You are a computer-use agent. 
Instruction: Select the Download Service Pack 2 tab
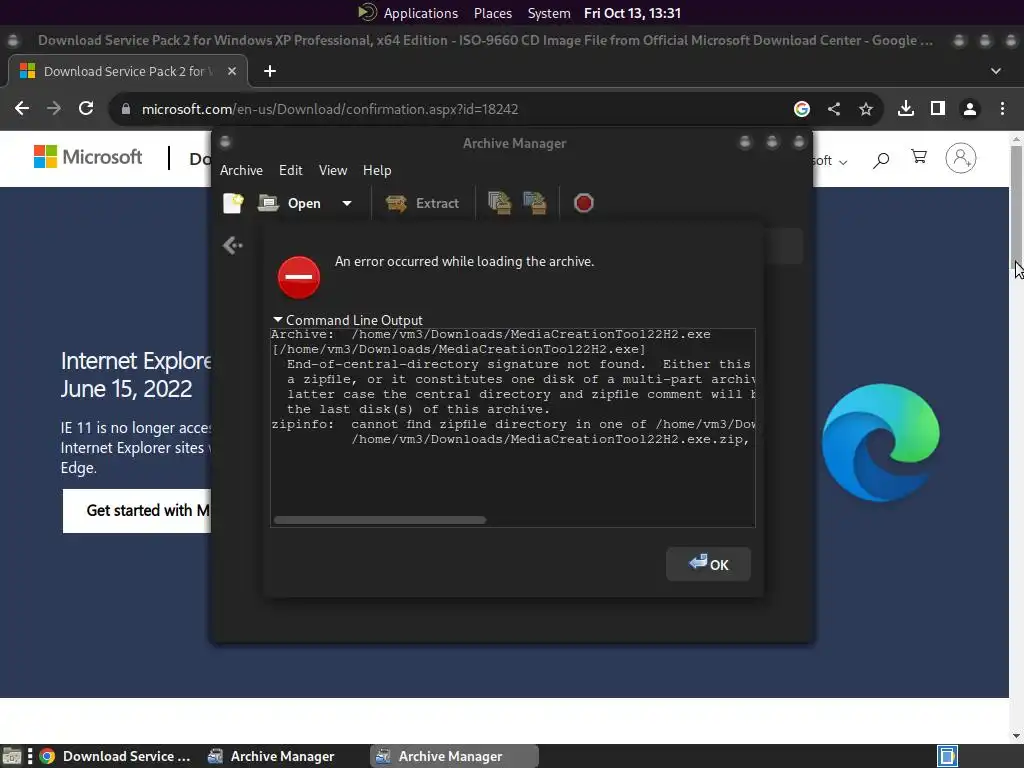[127, 71]
